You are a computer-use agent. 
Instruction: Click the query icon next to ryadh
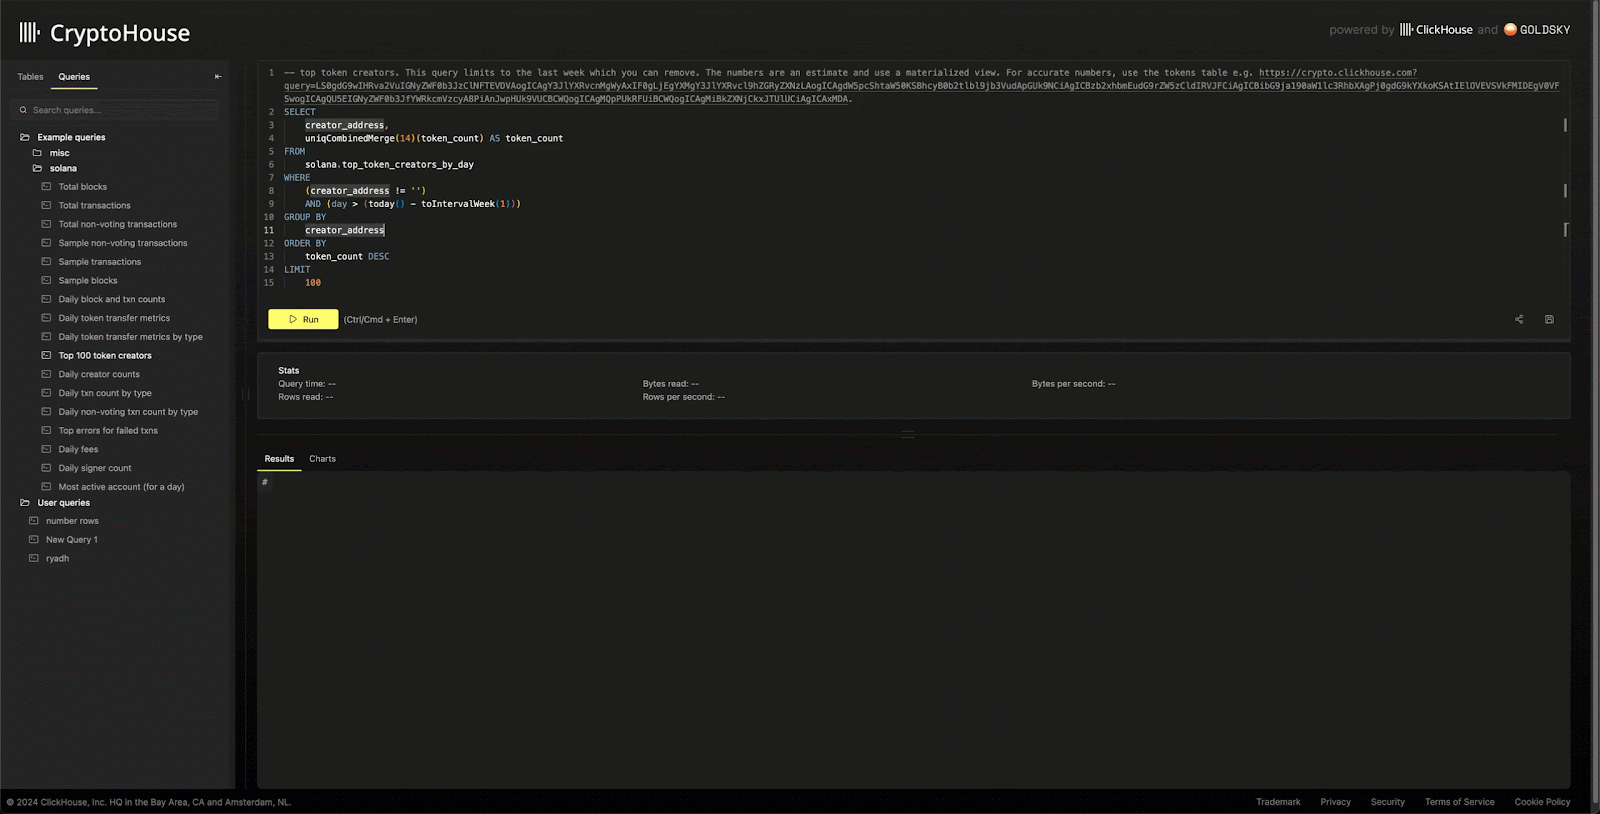34,558
